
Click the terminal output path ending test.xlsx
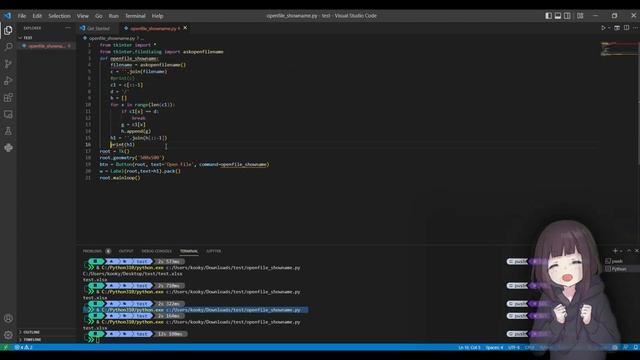[133, 273]
